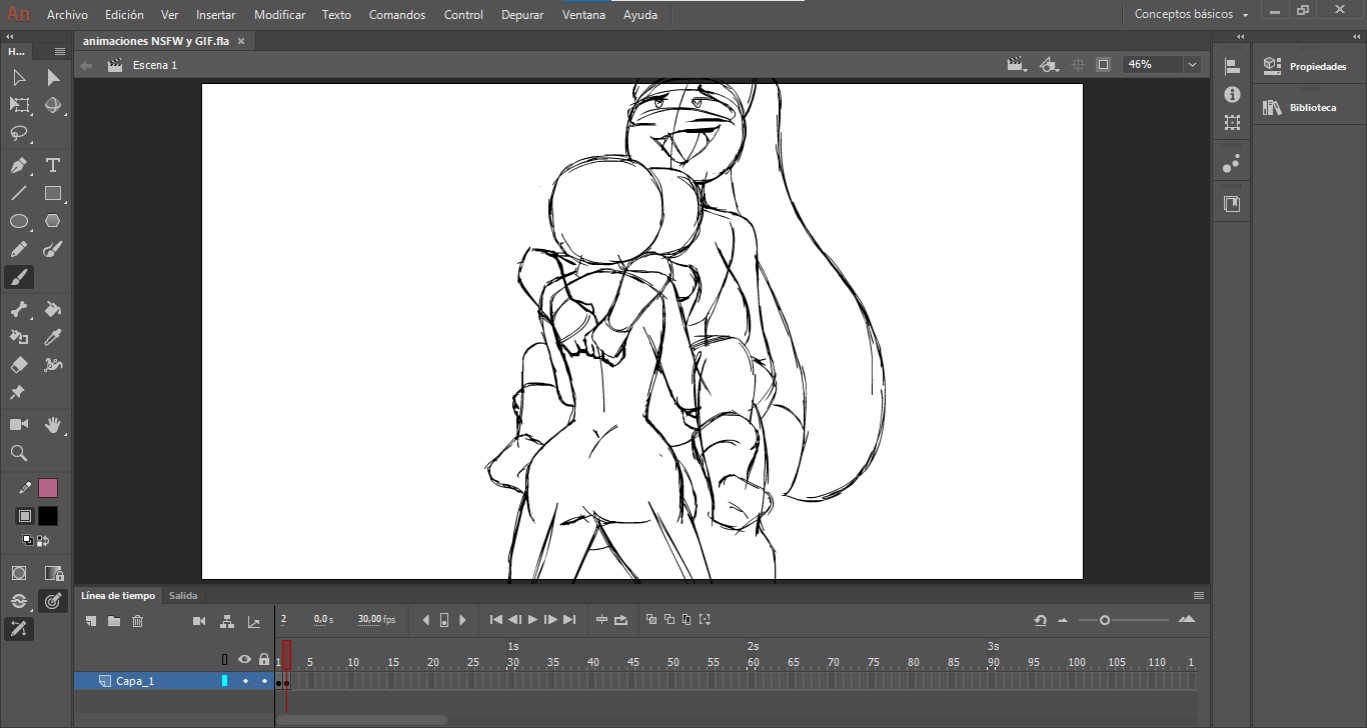This screenshot has height=728, width=1367.
Task: Select the Paint Bucket tool
Action: click(53, 309)
